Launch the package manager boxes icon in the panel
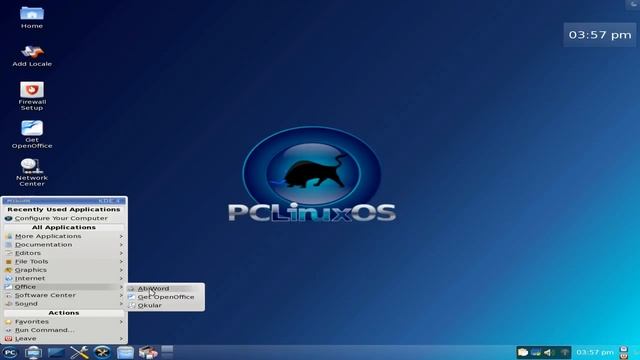The width and height of the screenshot is (640, 360). tap(148, 352)
